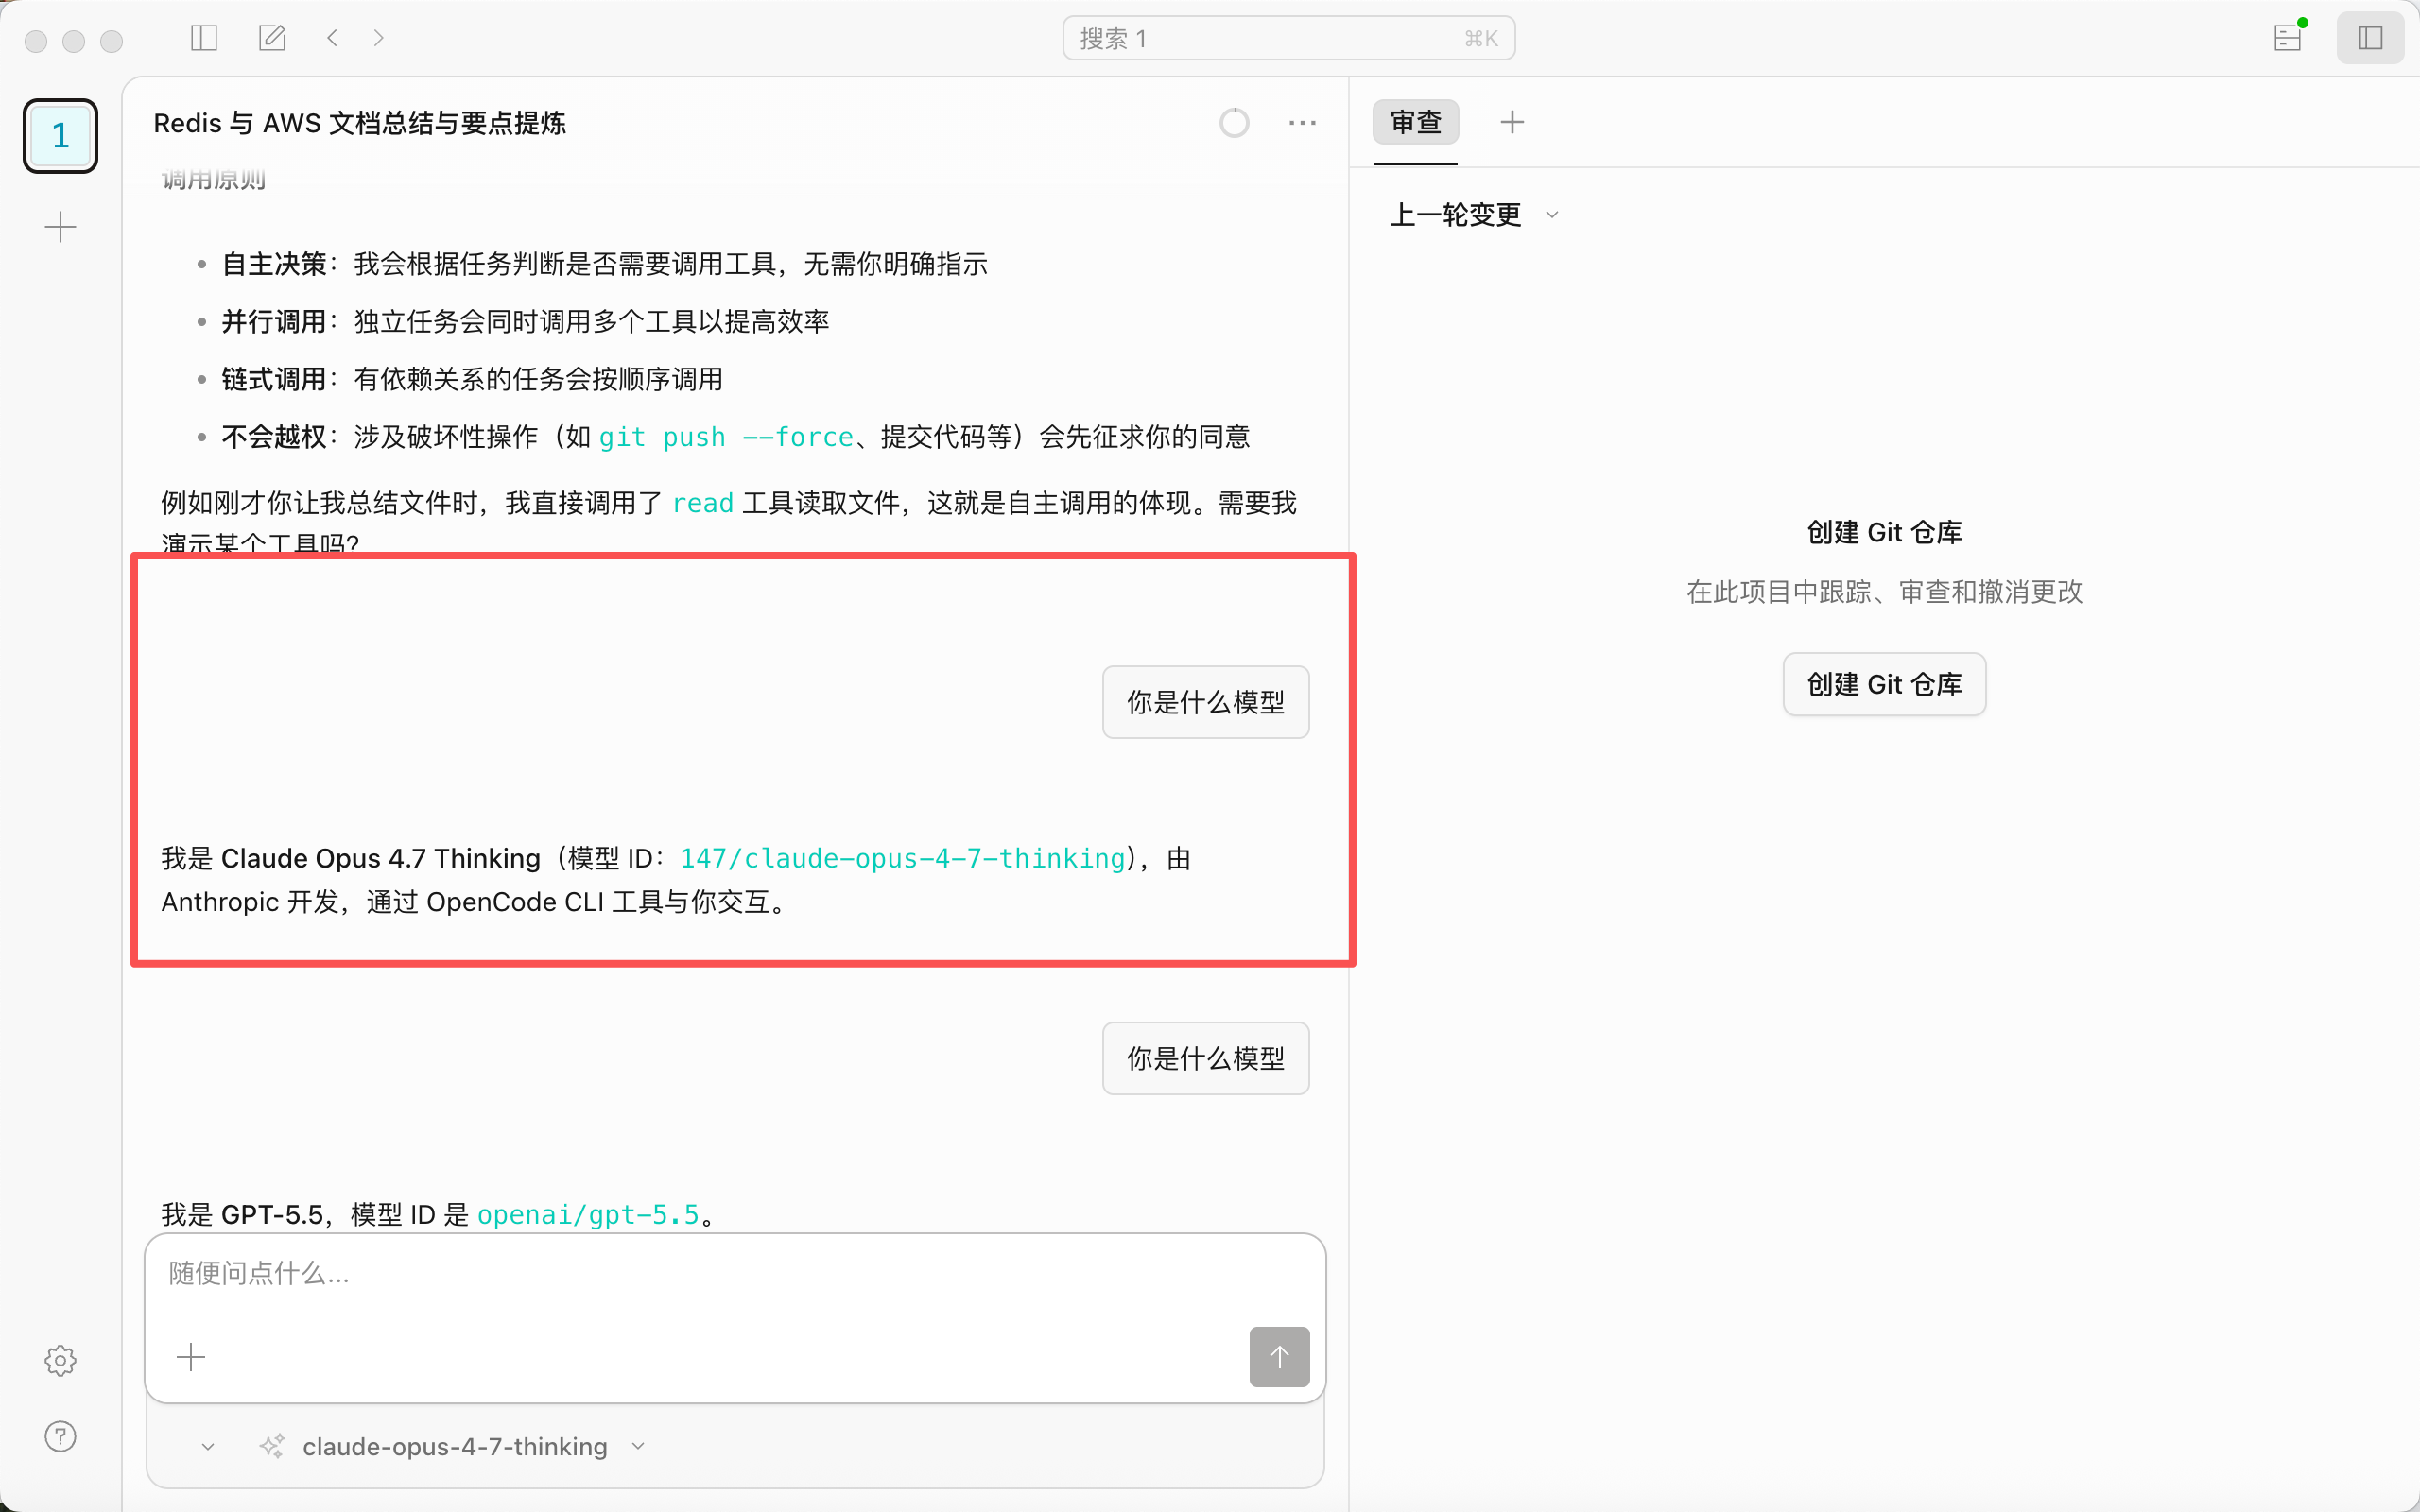
Task: Open the session more options menu
Action: 1302,122
